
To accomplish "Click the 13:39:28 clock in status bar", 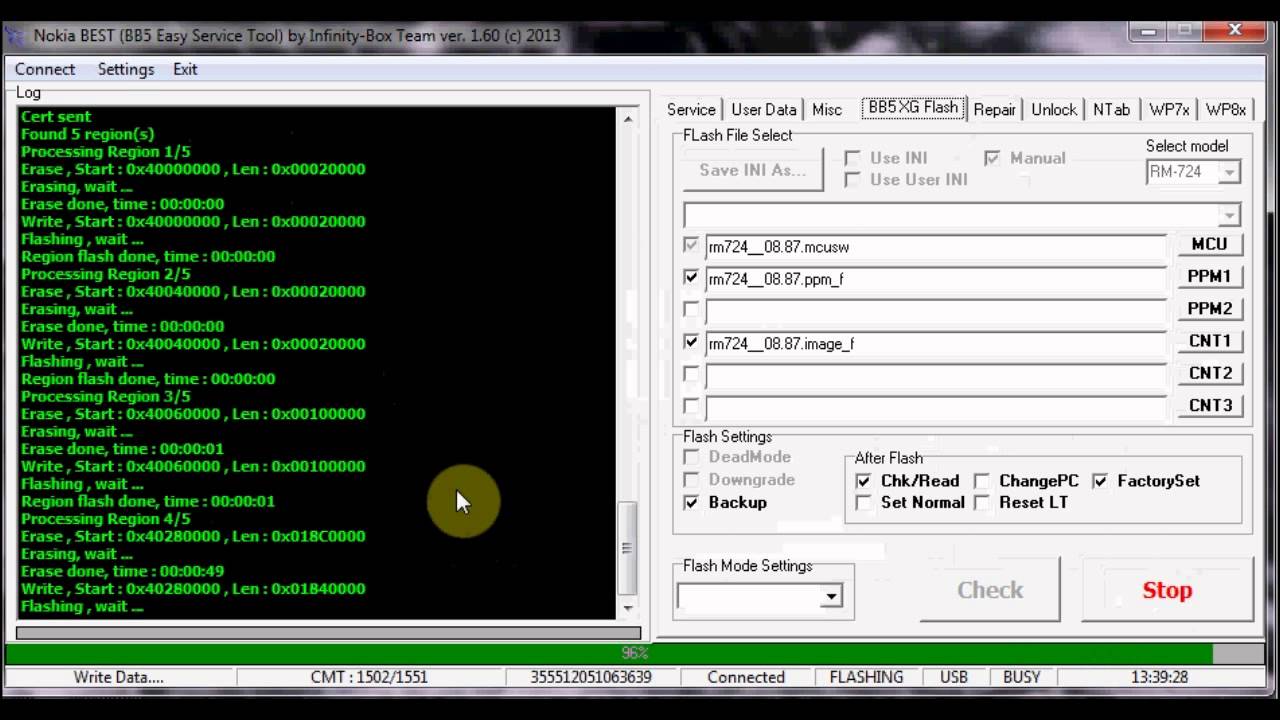I will coord(1159,677).
